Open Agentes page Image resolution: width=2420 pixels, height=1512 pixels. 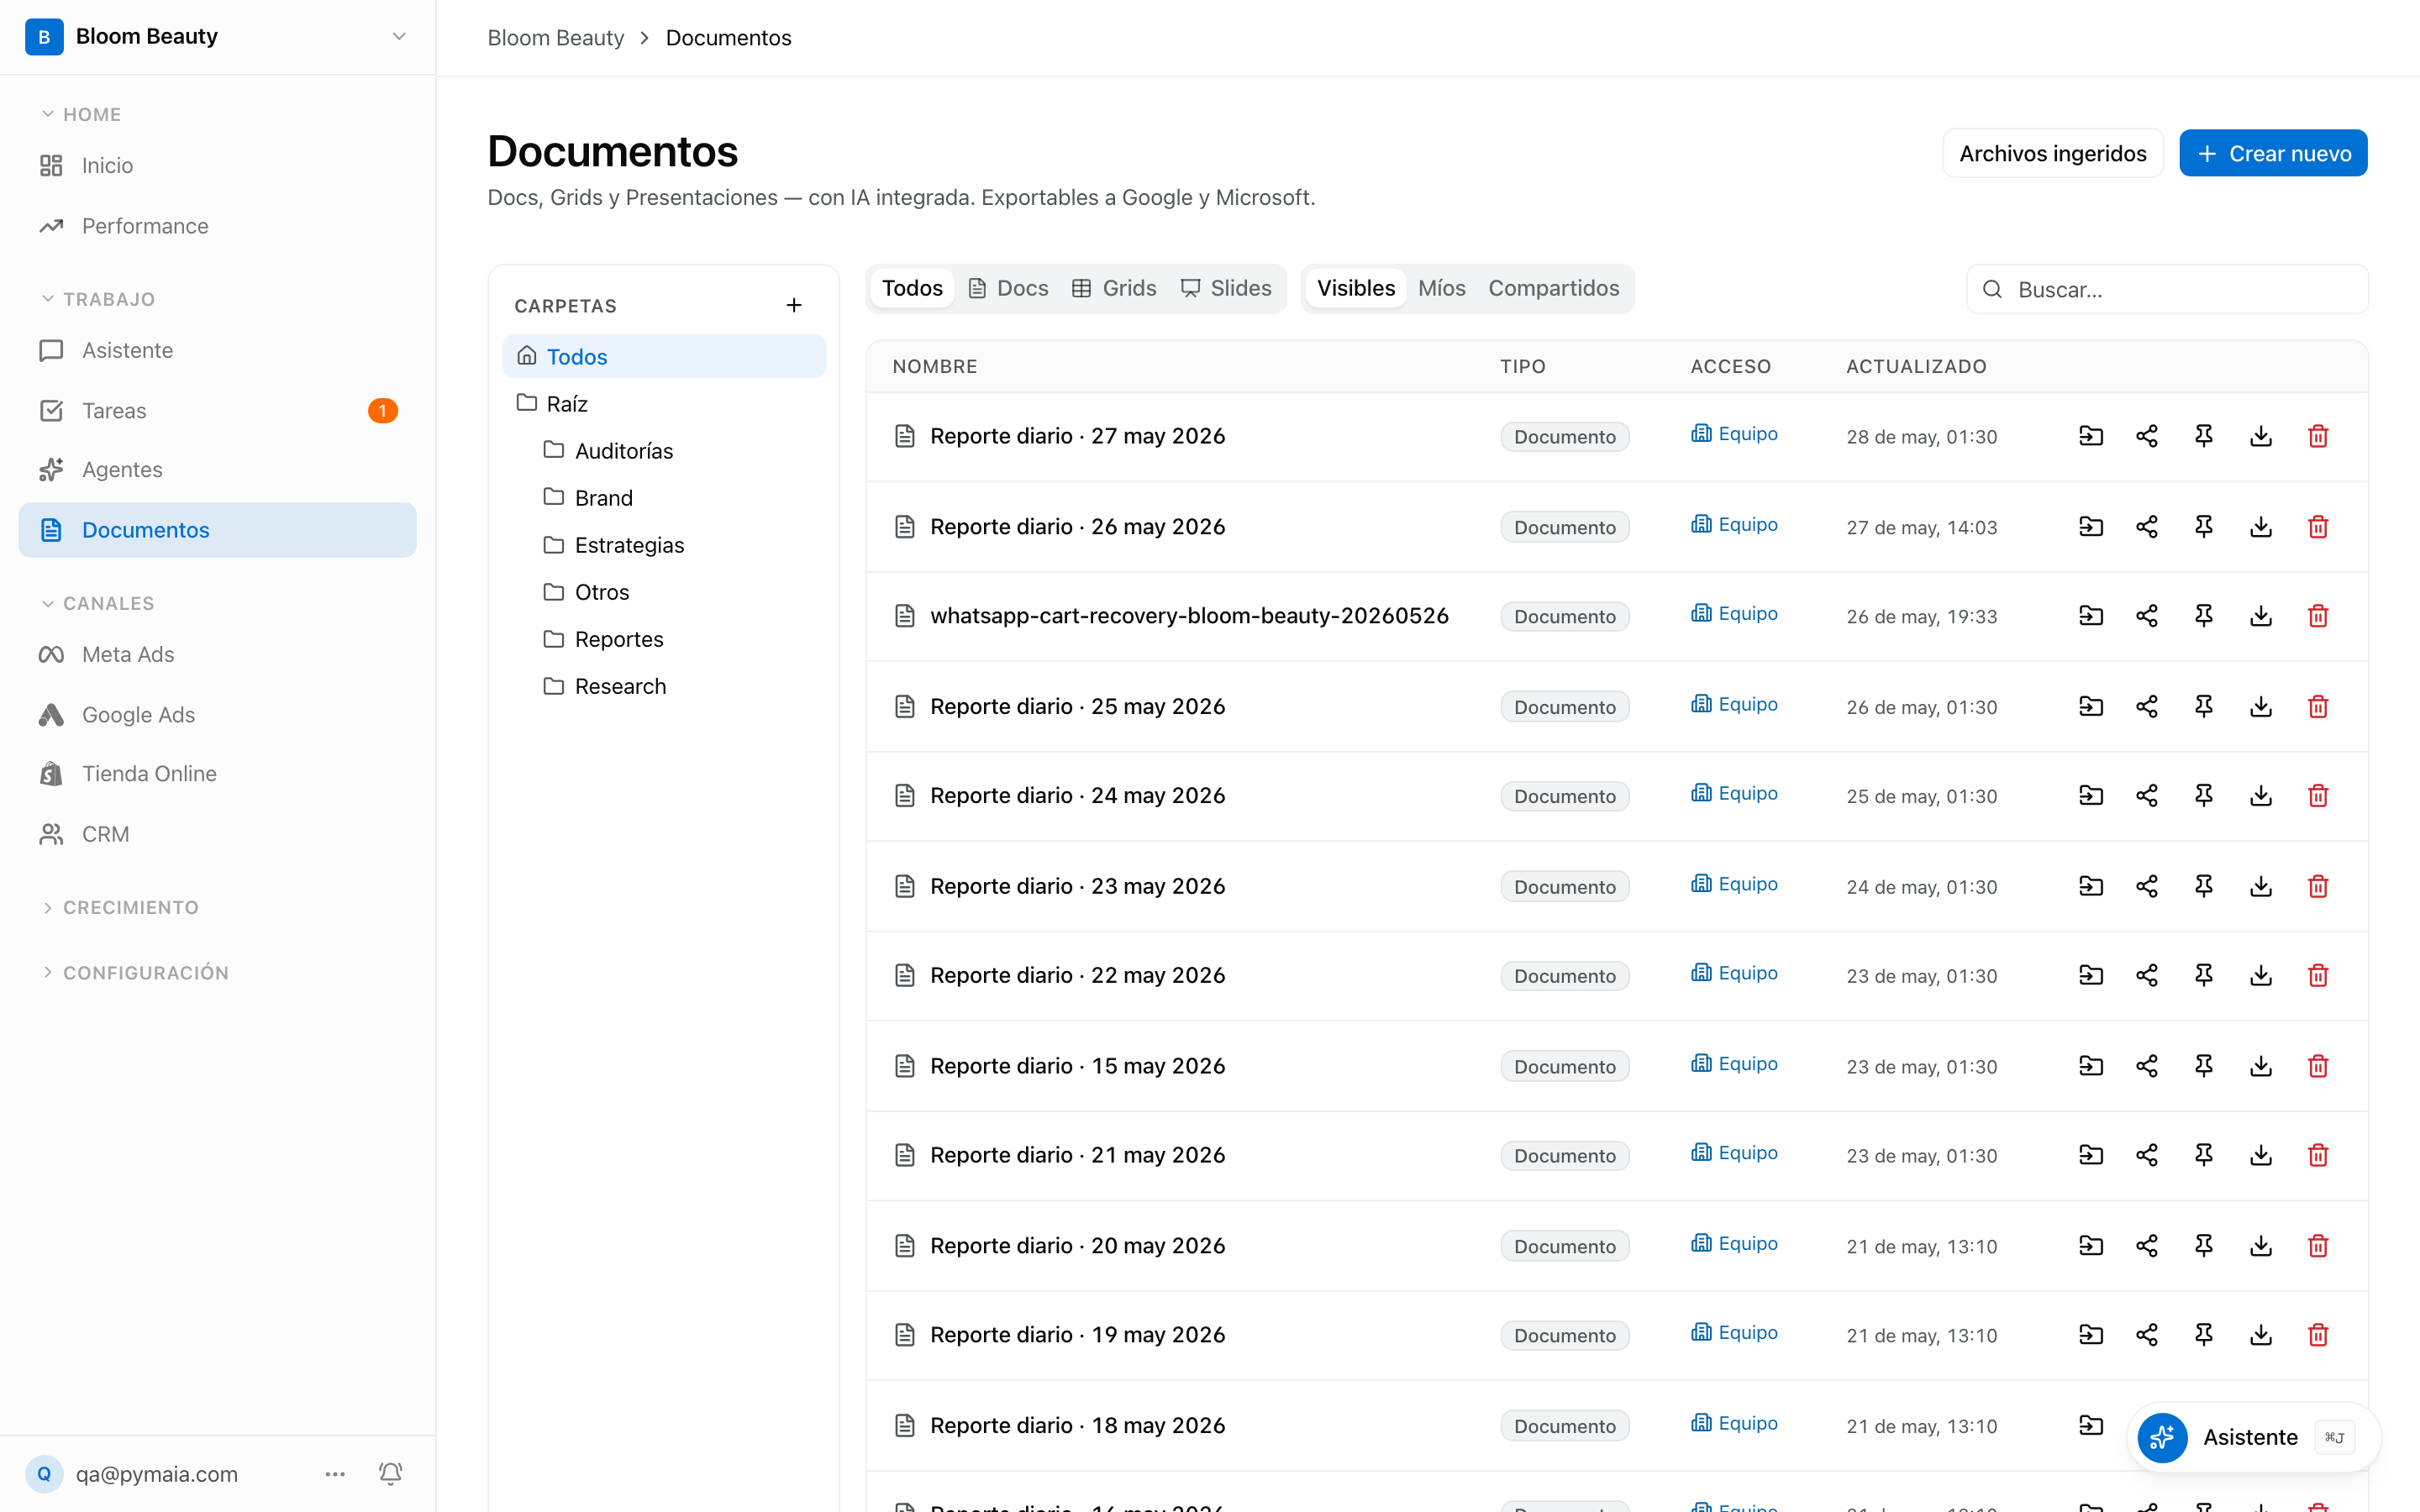217,469
